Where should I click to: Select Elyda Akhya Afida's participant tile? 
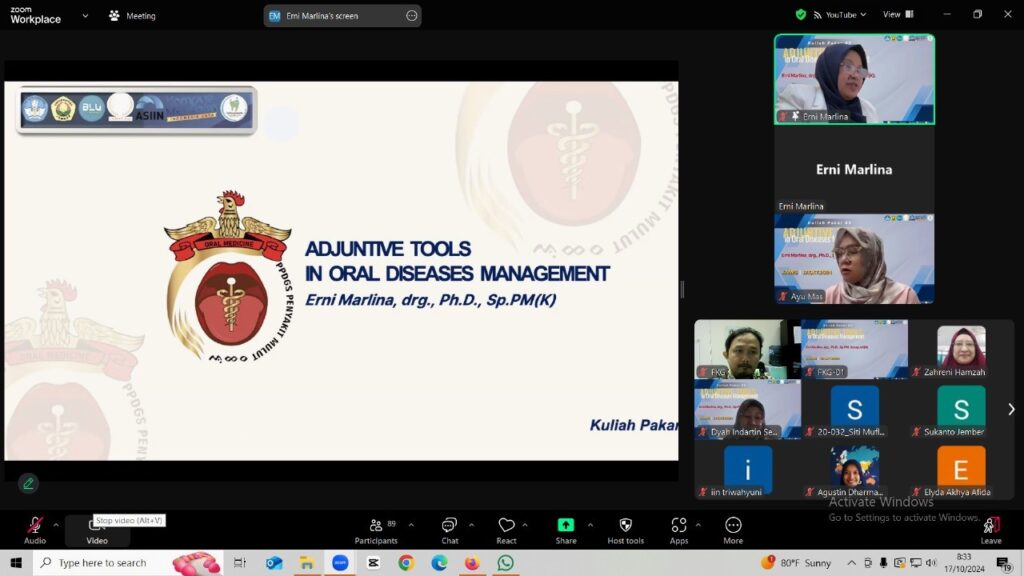[x=961, y=470]
